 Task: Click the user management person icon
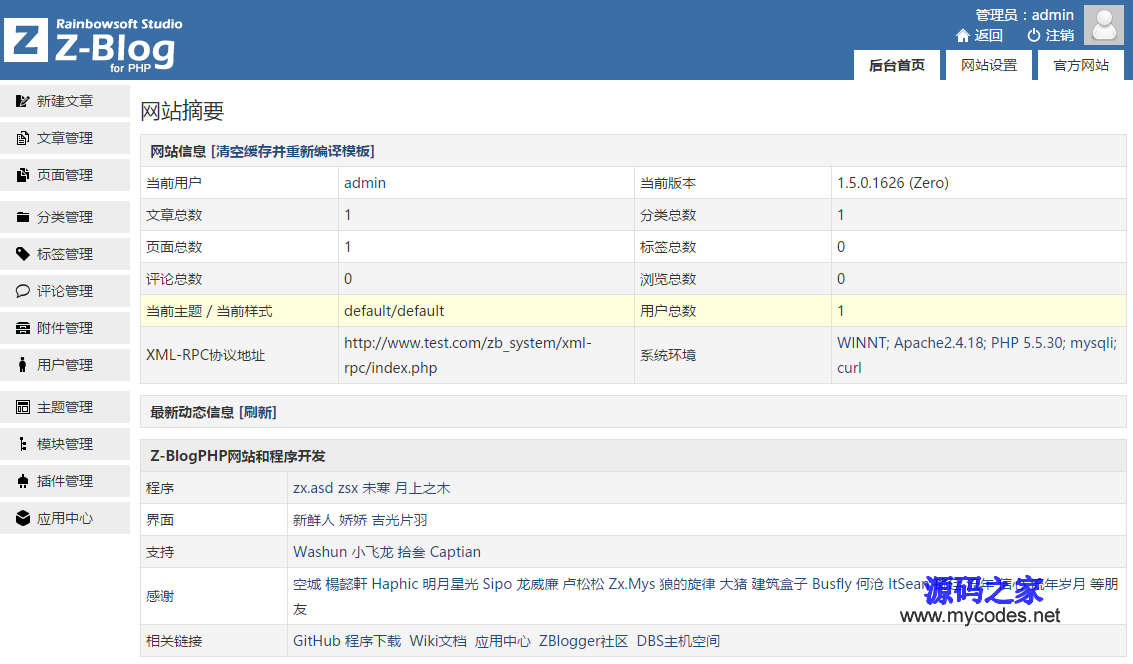click(x=23, y=365)
